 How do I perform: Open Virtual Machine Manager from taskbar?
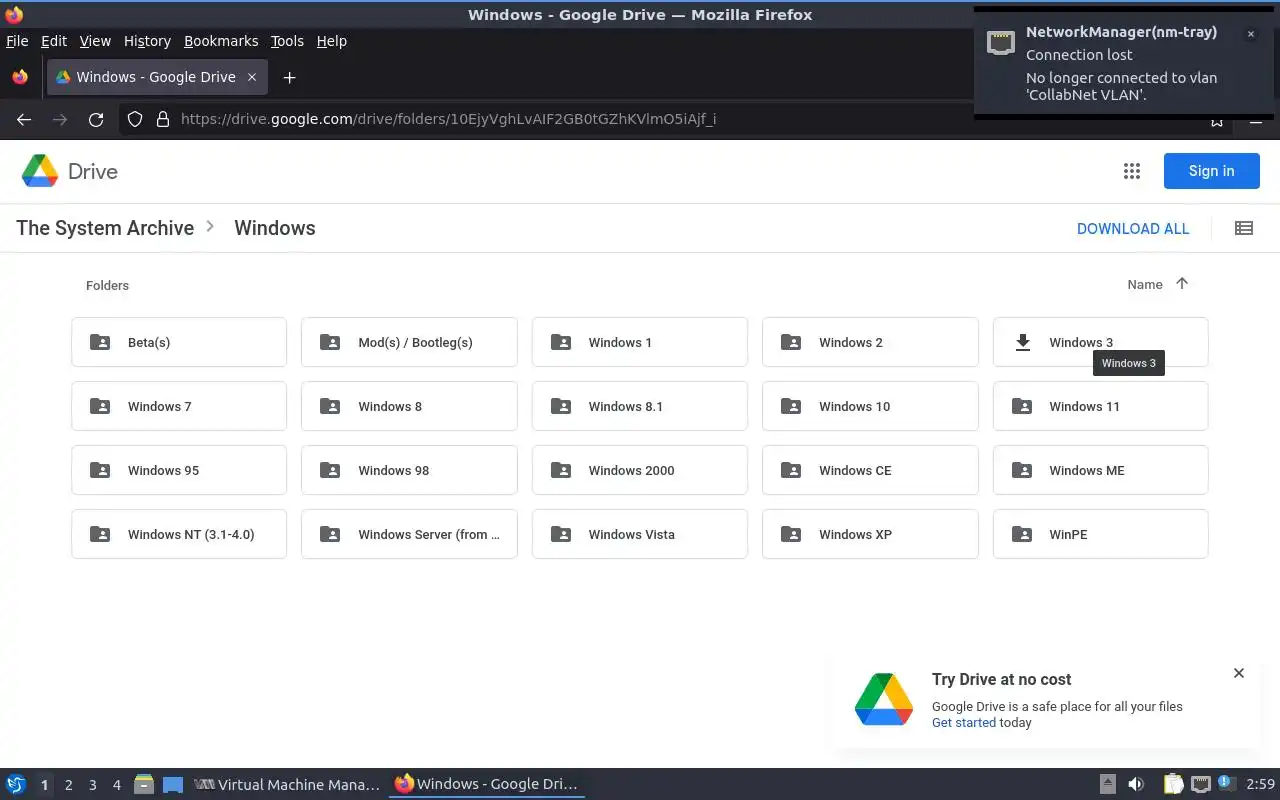pyautogui.click(x=287, y=785)
